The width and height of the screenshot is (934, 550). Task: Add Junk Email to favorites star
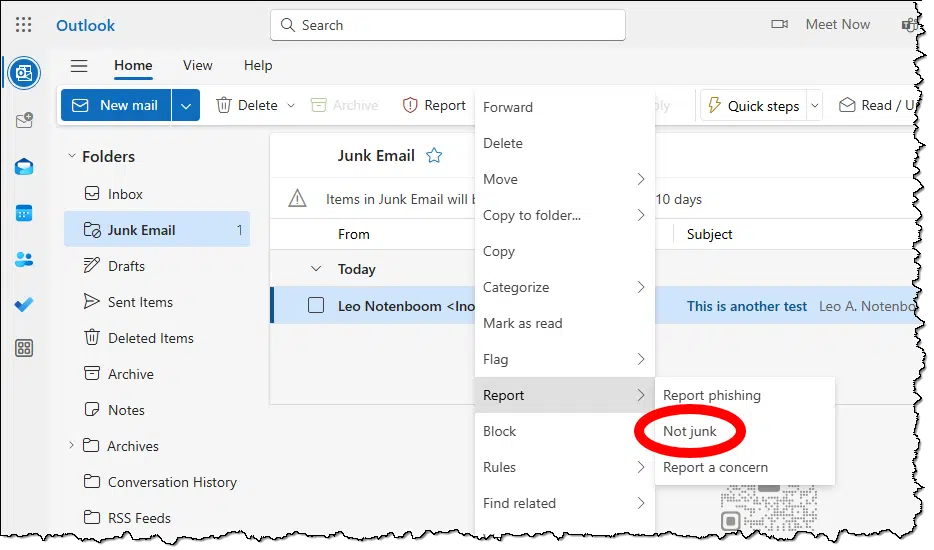pos(434,156)
